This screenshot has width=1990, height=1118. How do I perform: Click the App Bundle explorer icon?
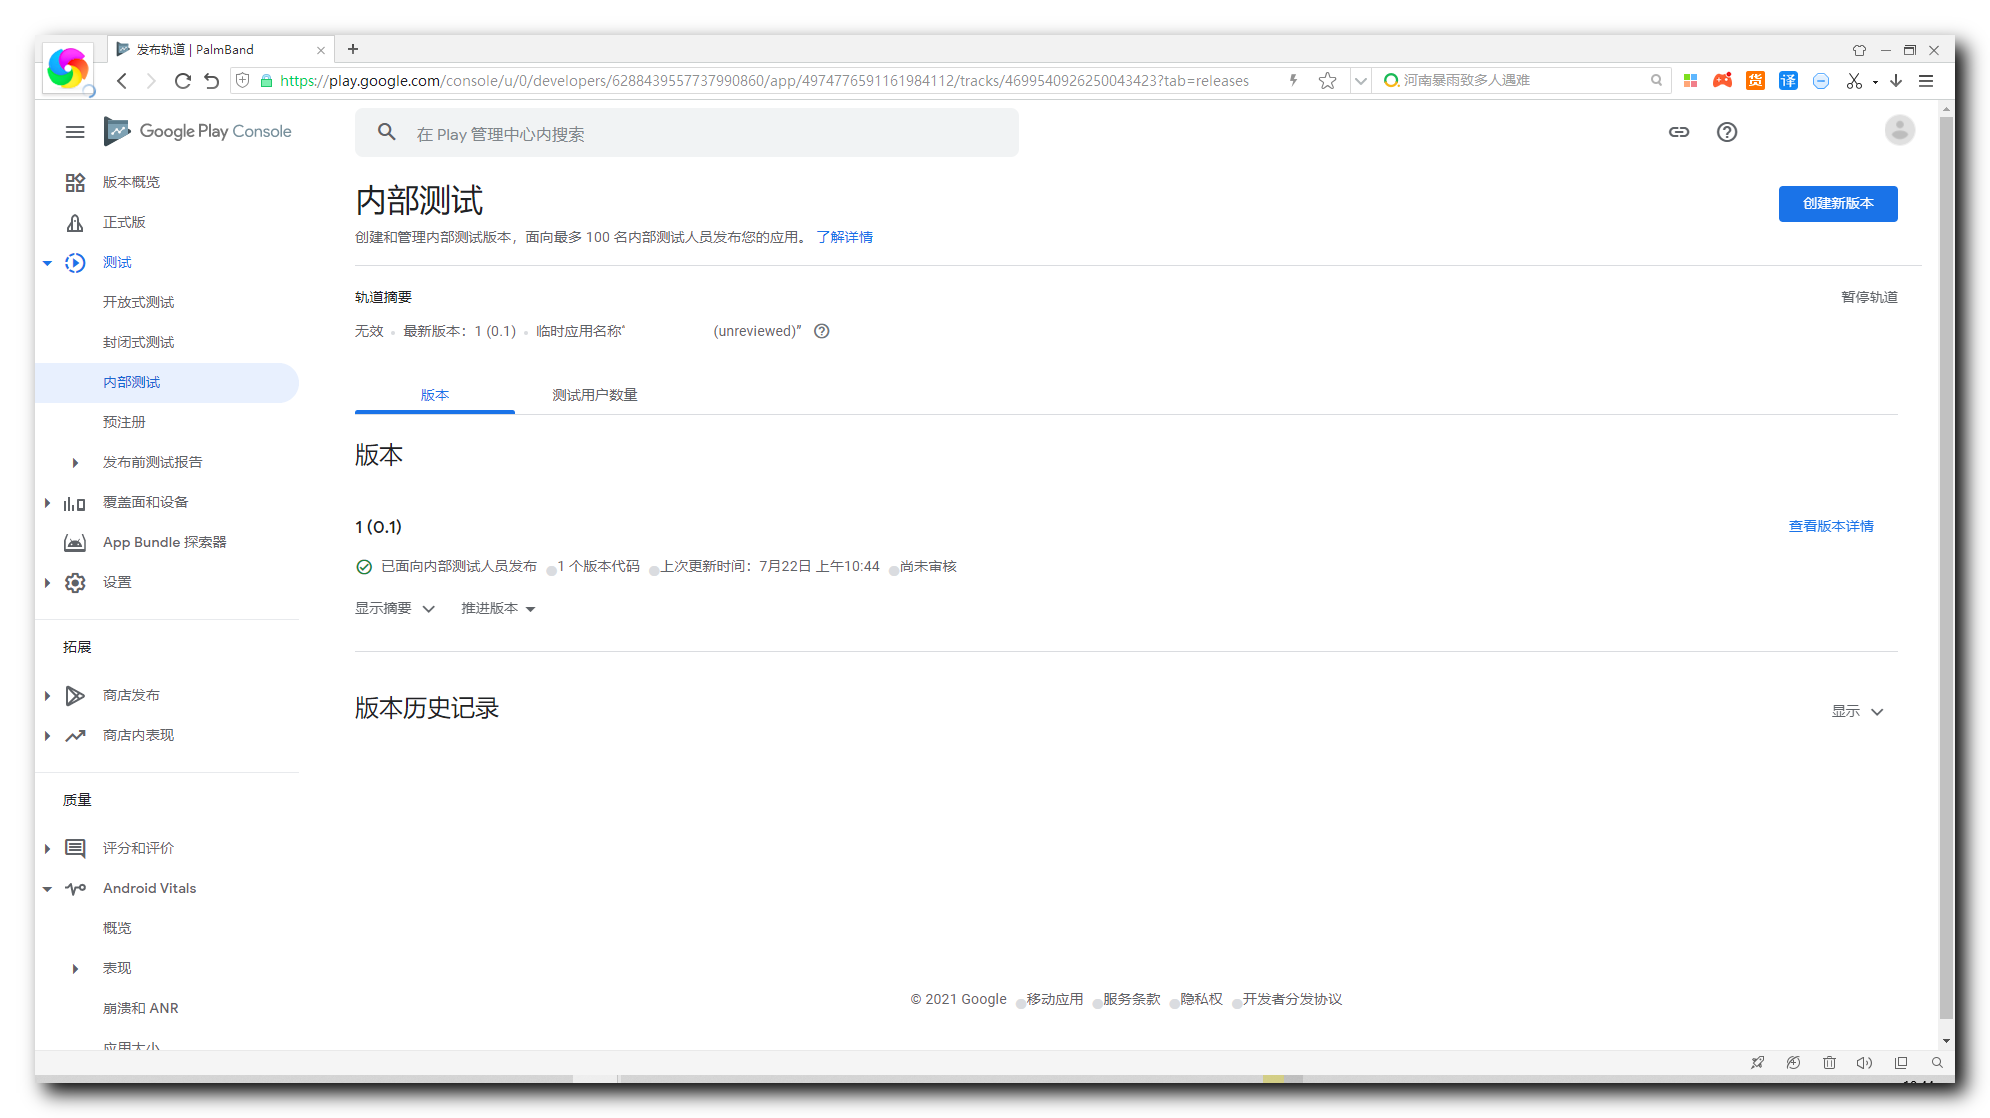click(x=75, y=542)
